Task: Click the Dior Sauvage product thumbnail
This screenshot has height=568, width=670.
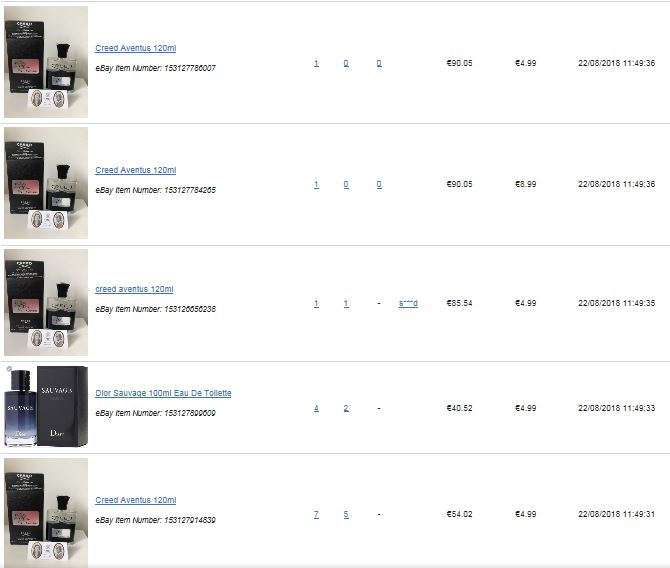Action: click(46, 406)
